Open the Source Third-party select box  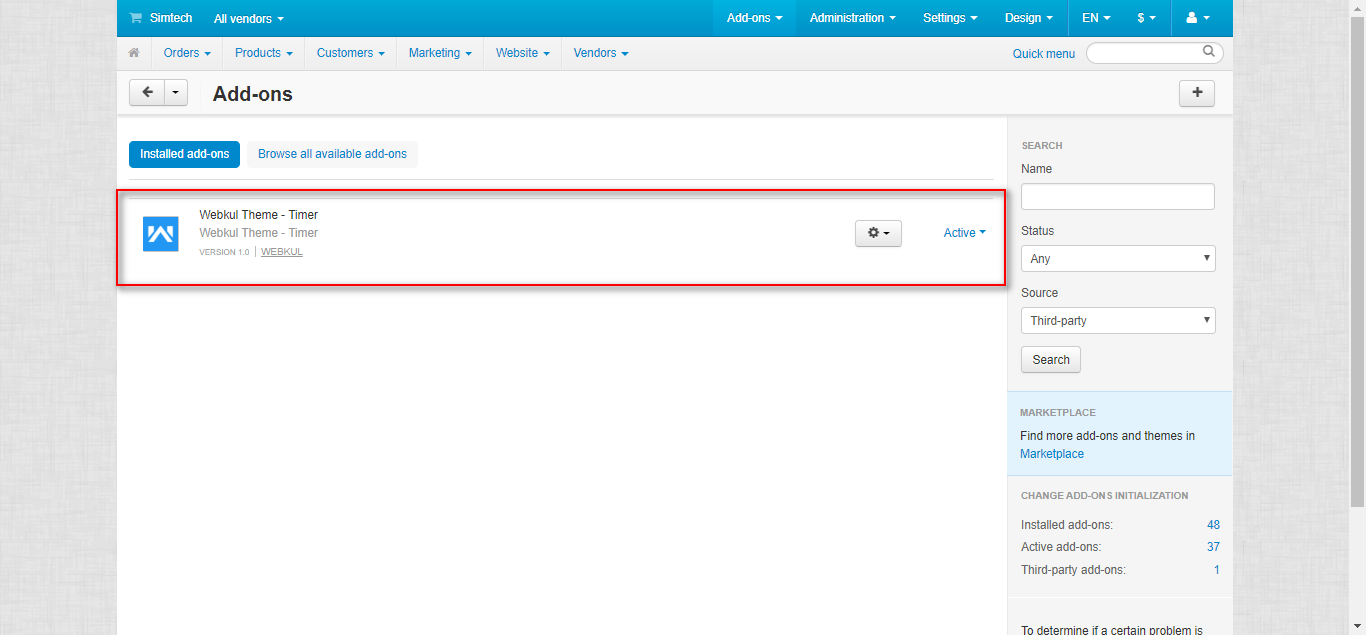pos(1118,320)
